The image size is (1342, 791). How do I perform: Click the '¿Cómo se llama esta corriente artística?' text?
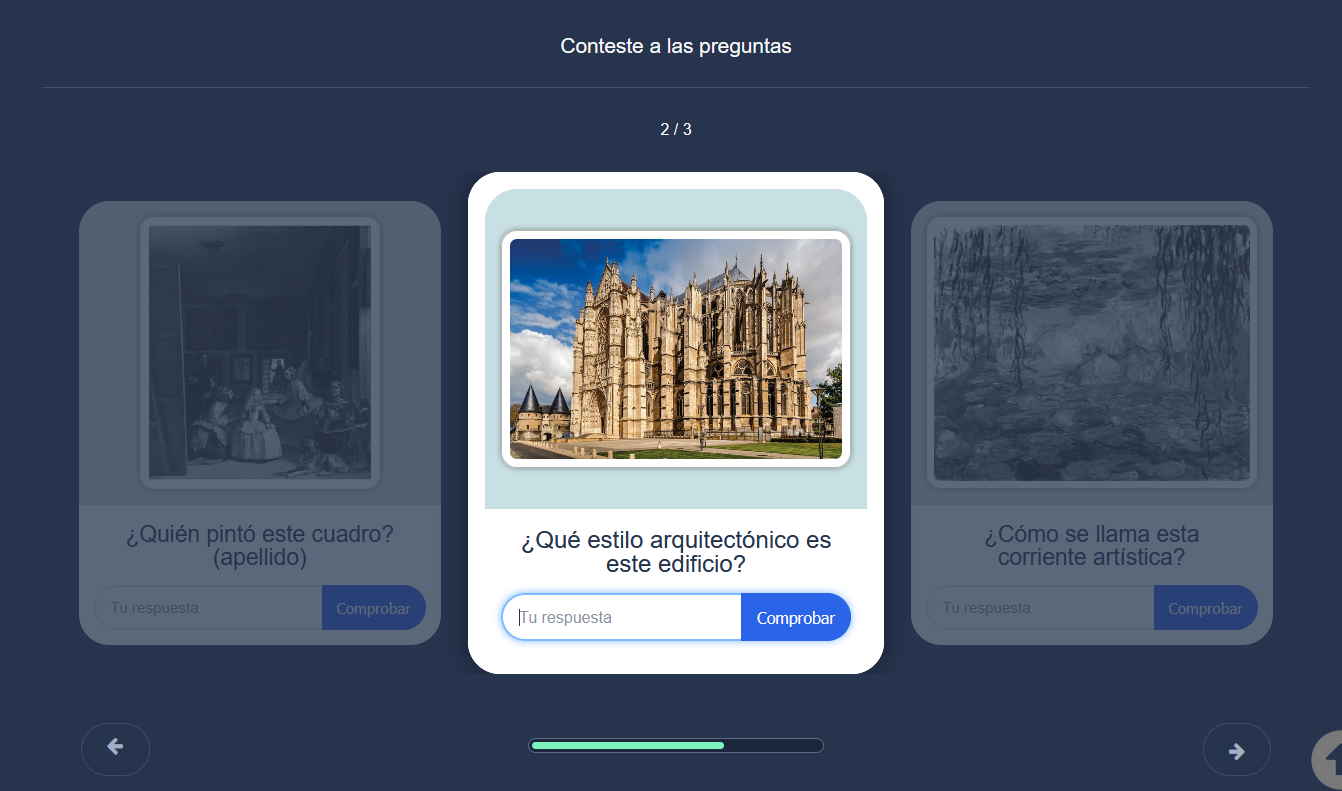tap(1091, 546)
